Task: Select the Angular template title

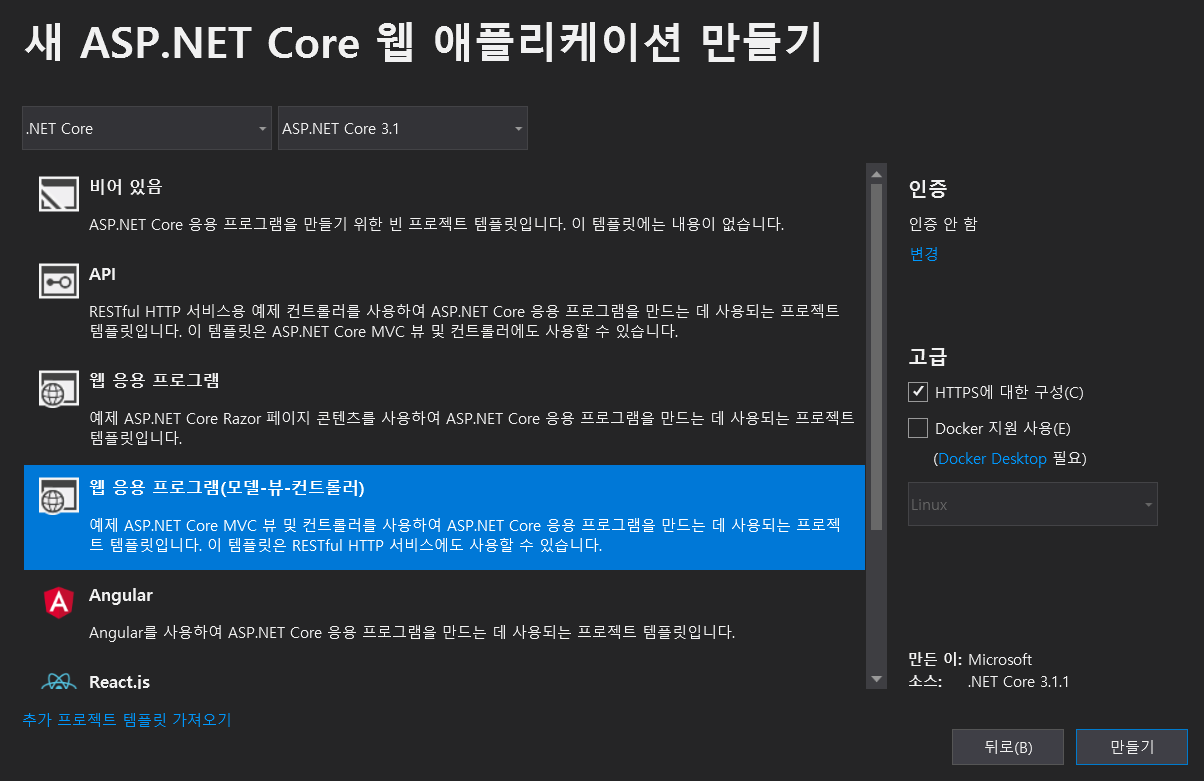Action: coord(121,595)
